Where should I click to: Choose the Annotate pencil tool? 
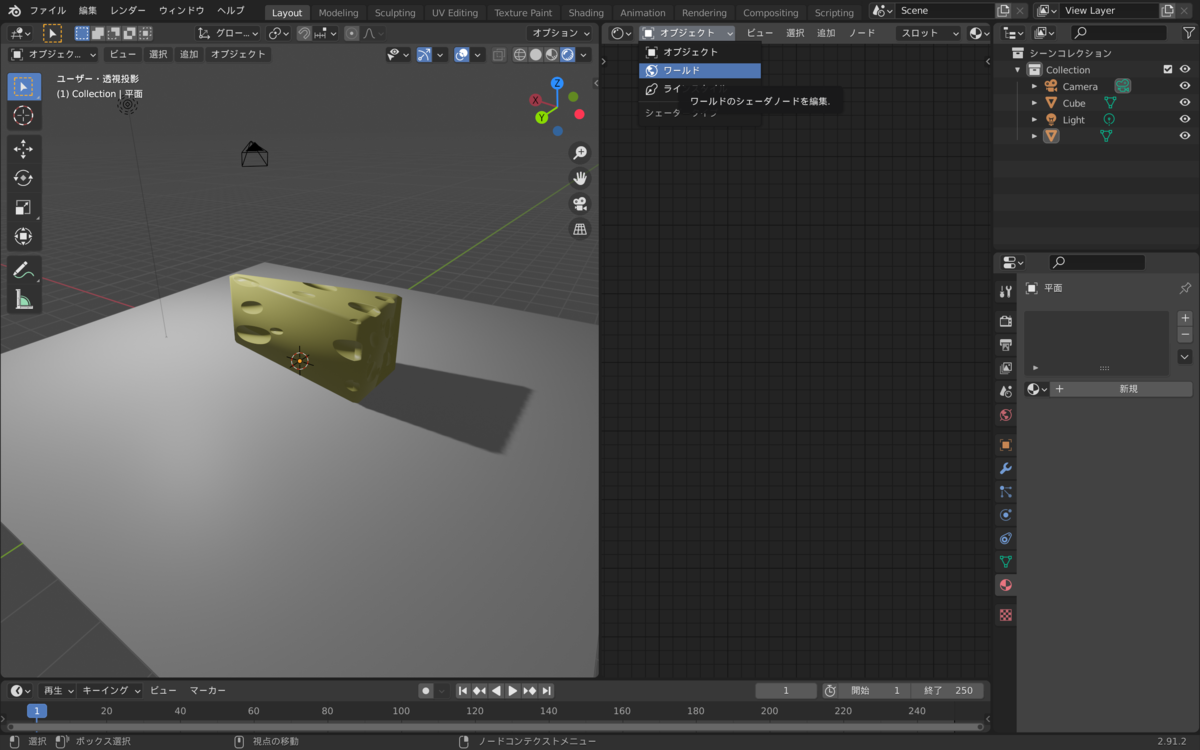click(x=23, y=270)
